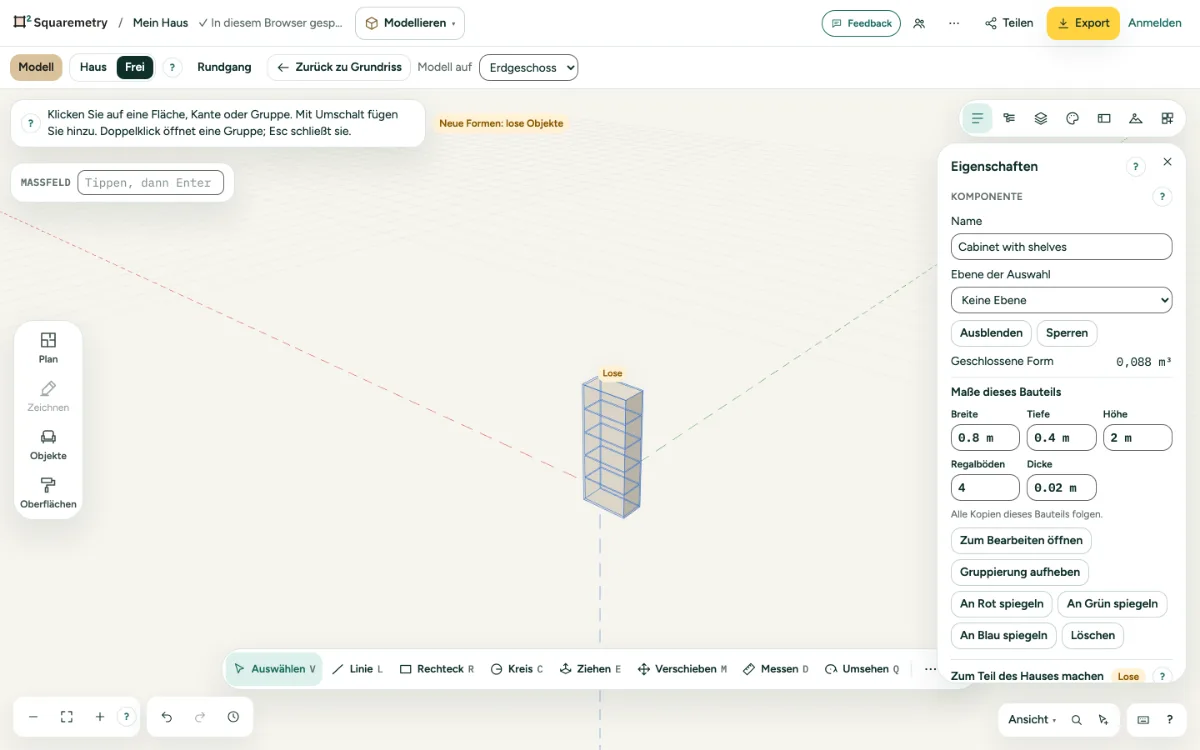Open the Objekte sofa tool

point(48,444)
